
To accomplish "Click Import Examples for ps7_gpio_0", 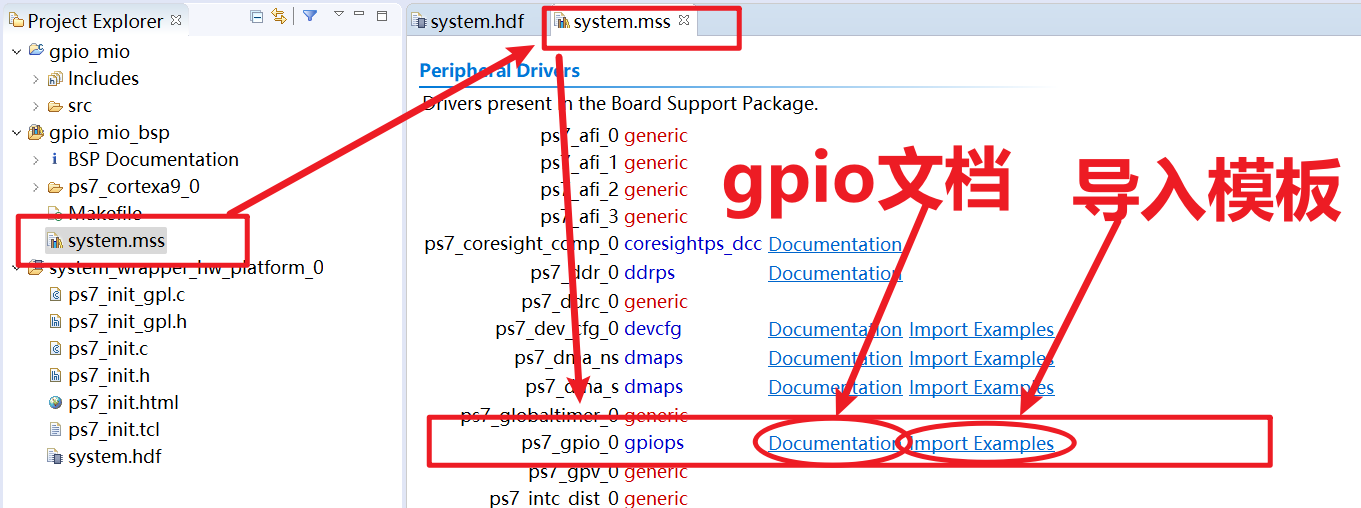I will (981, 443).
